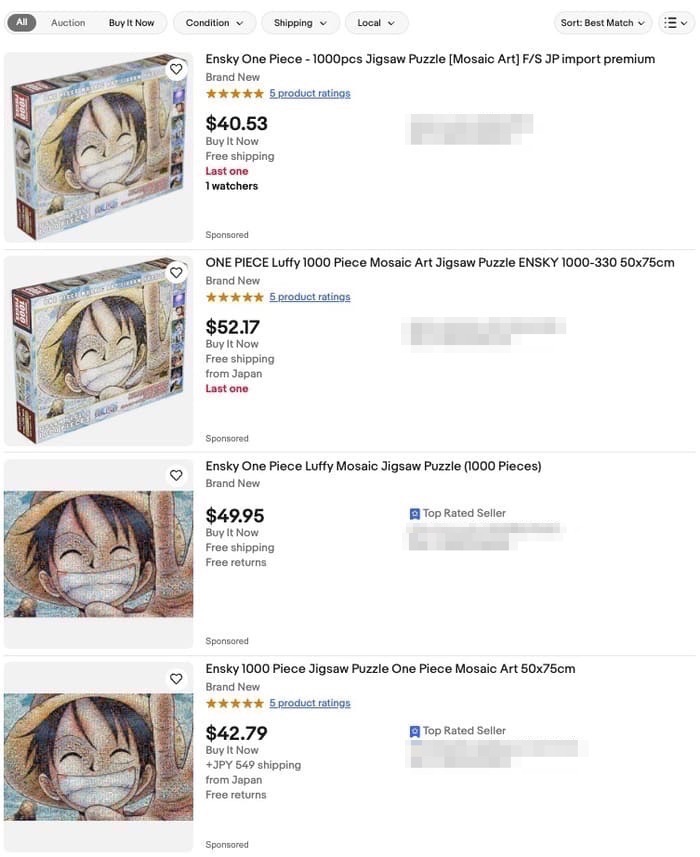This screenshot has width=700, height=857.
Task: Open the Ensky One Piece 1000pcs Mosaic Art title
Action: click(x=430, y=59)
